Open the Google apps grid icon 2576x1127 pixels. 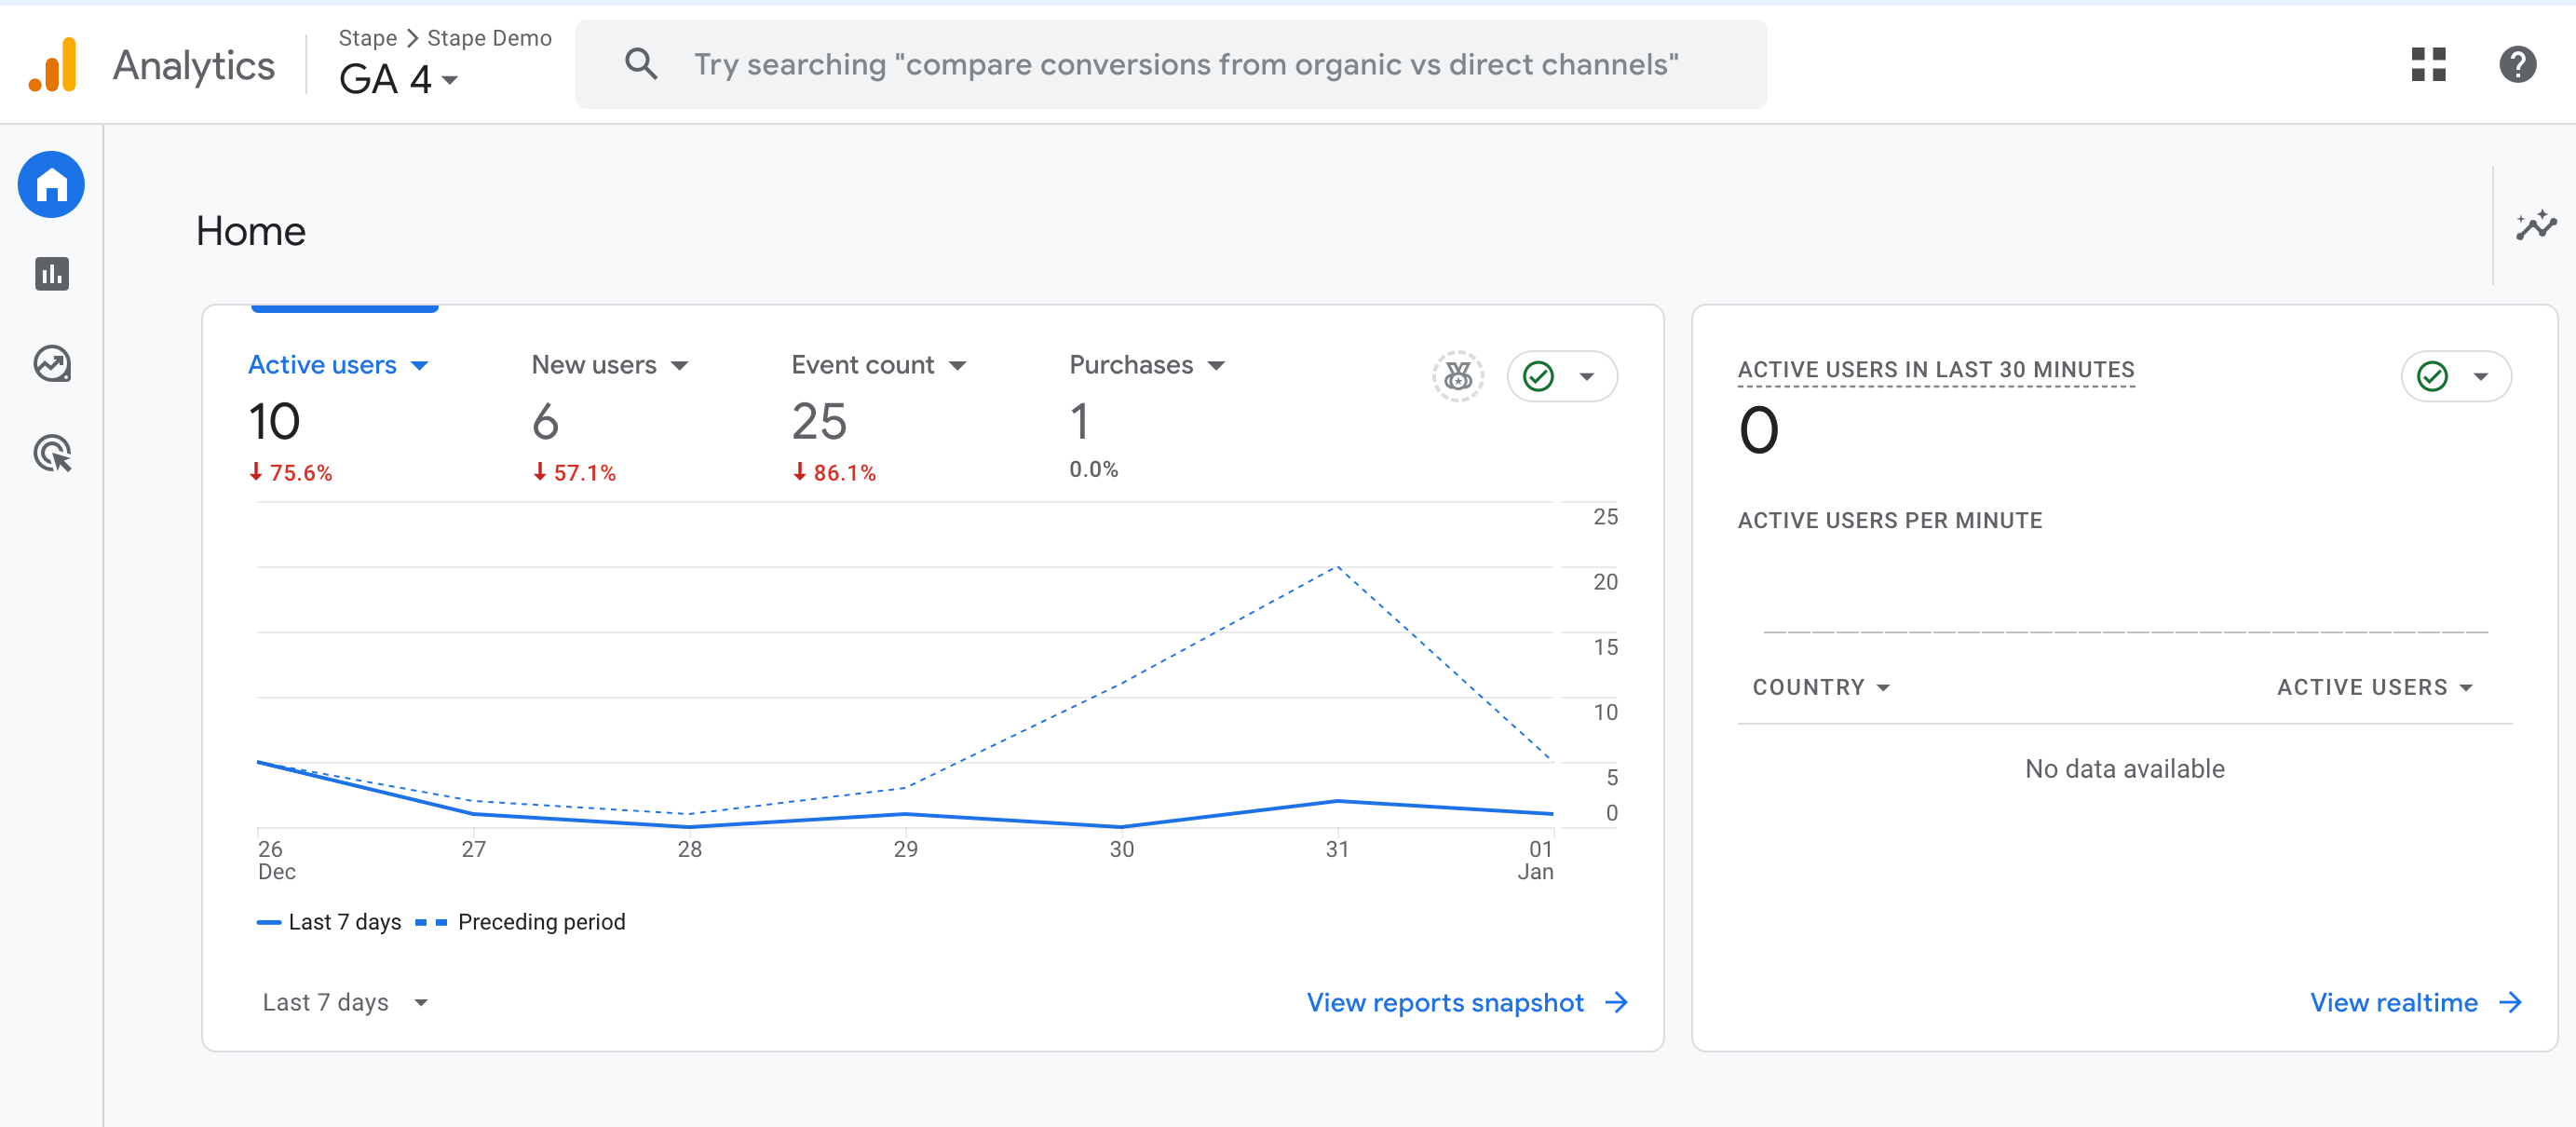tap(2428, 65)
